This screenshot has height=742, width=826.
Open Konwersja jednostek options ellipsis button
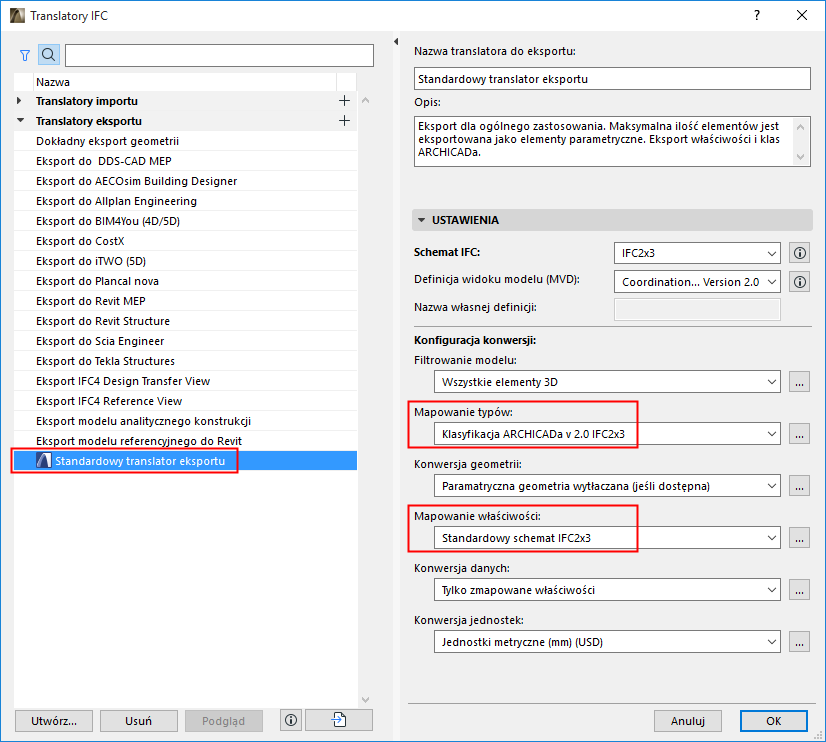tap(799, 642)
